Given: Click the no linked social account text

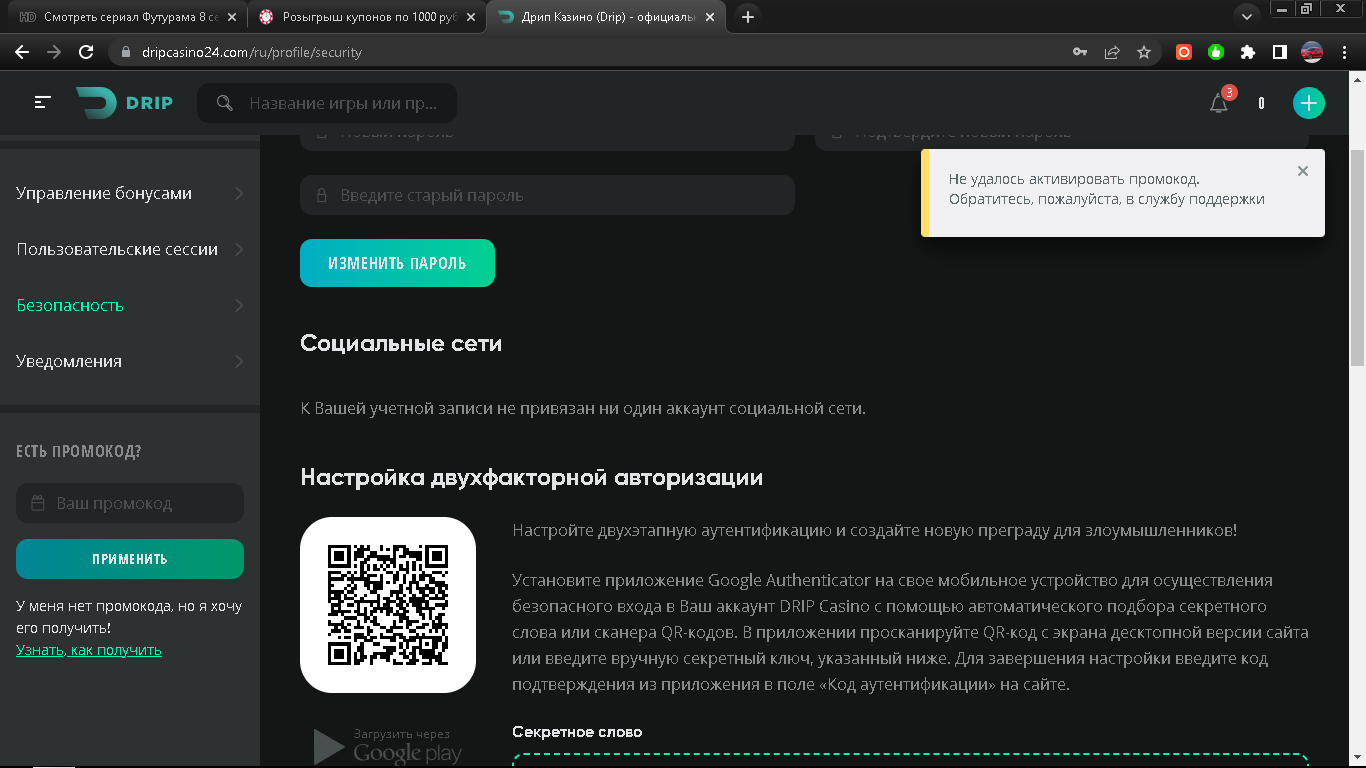Looking at the screenshot, I should [x=583, y=409].
